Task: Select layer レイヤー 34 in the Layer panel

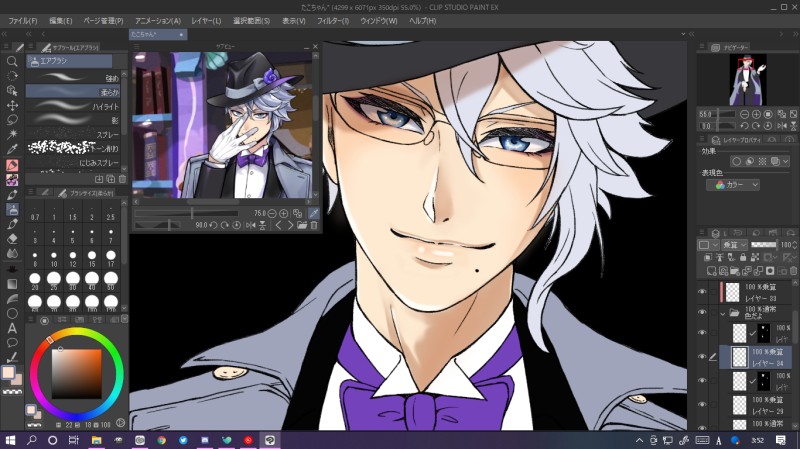Action: click(756, 357)
